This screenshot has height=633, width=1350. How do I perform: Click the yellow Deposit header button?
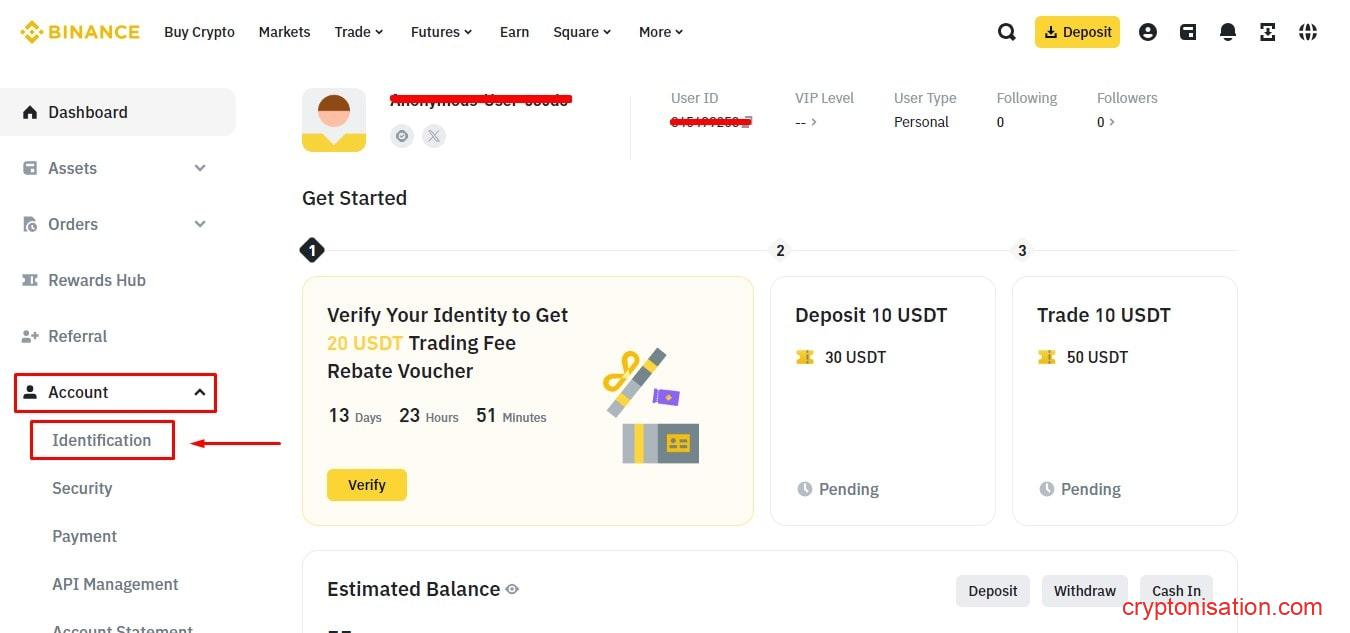[x=1077, y=32]
